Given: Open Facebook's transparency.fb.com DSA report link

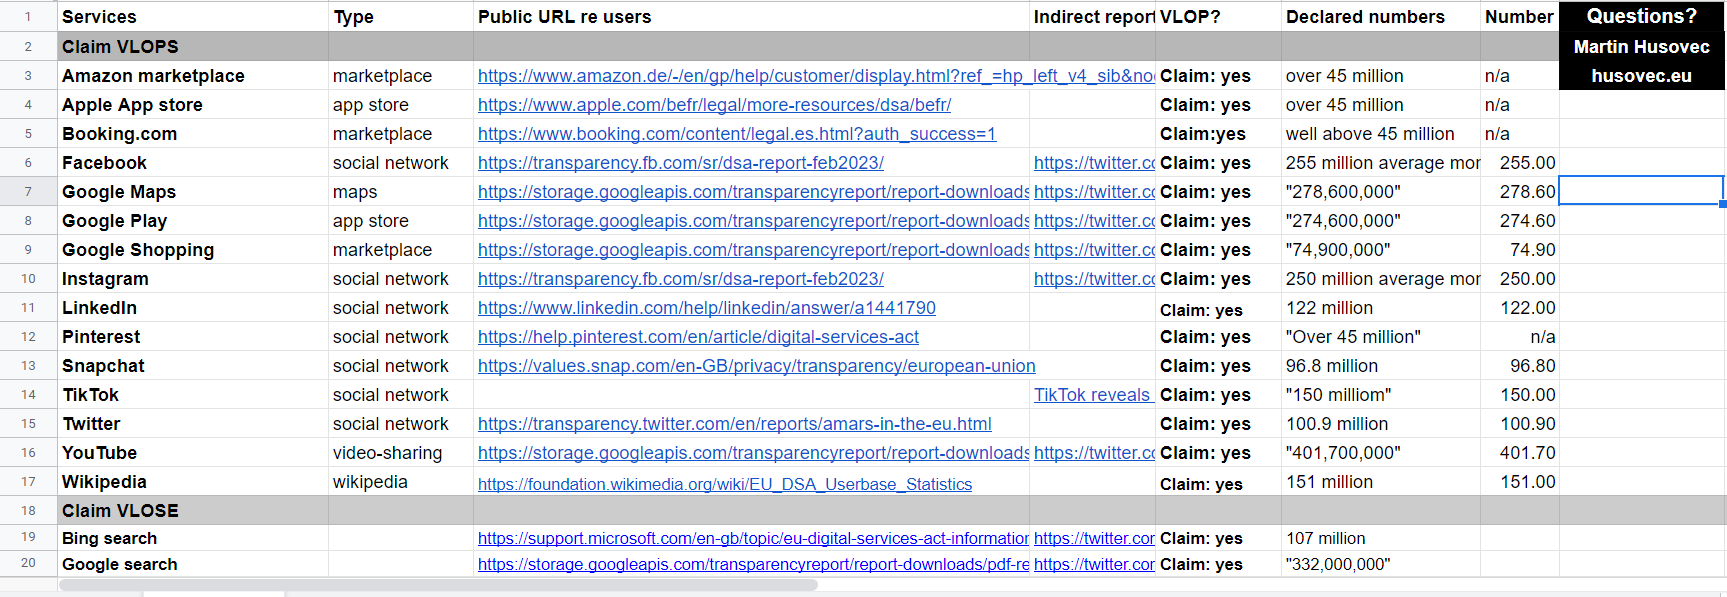Looking at the screenshot, I should pyautogui.click(x=681, y=163).
